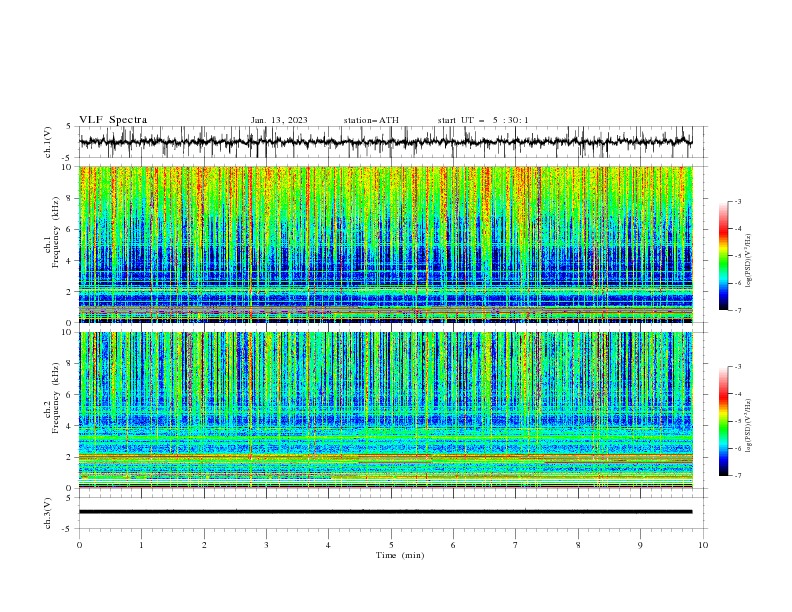
Task: Click the "station=ATH" header label
Action: coord(371,120)
